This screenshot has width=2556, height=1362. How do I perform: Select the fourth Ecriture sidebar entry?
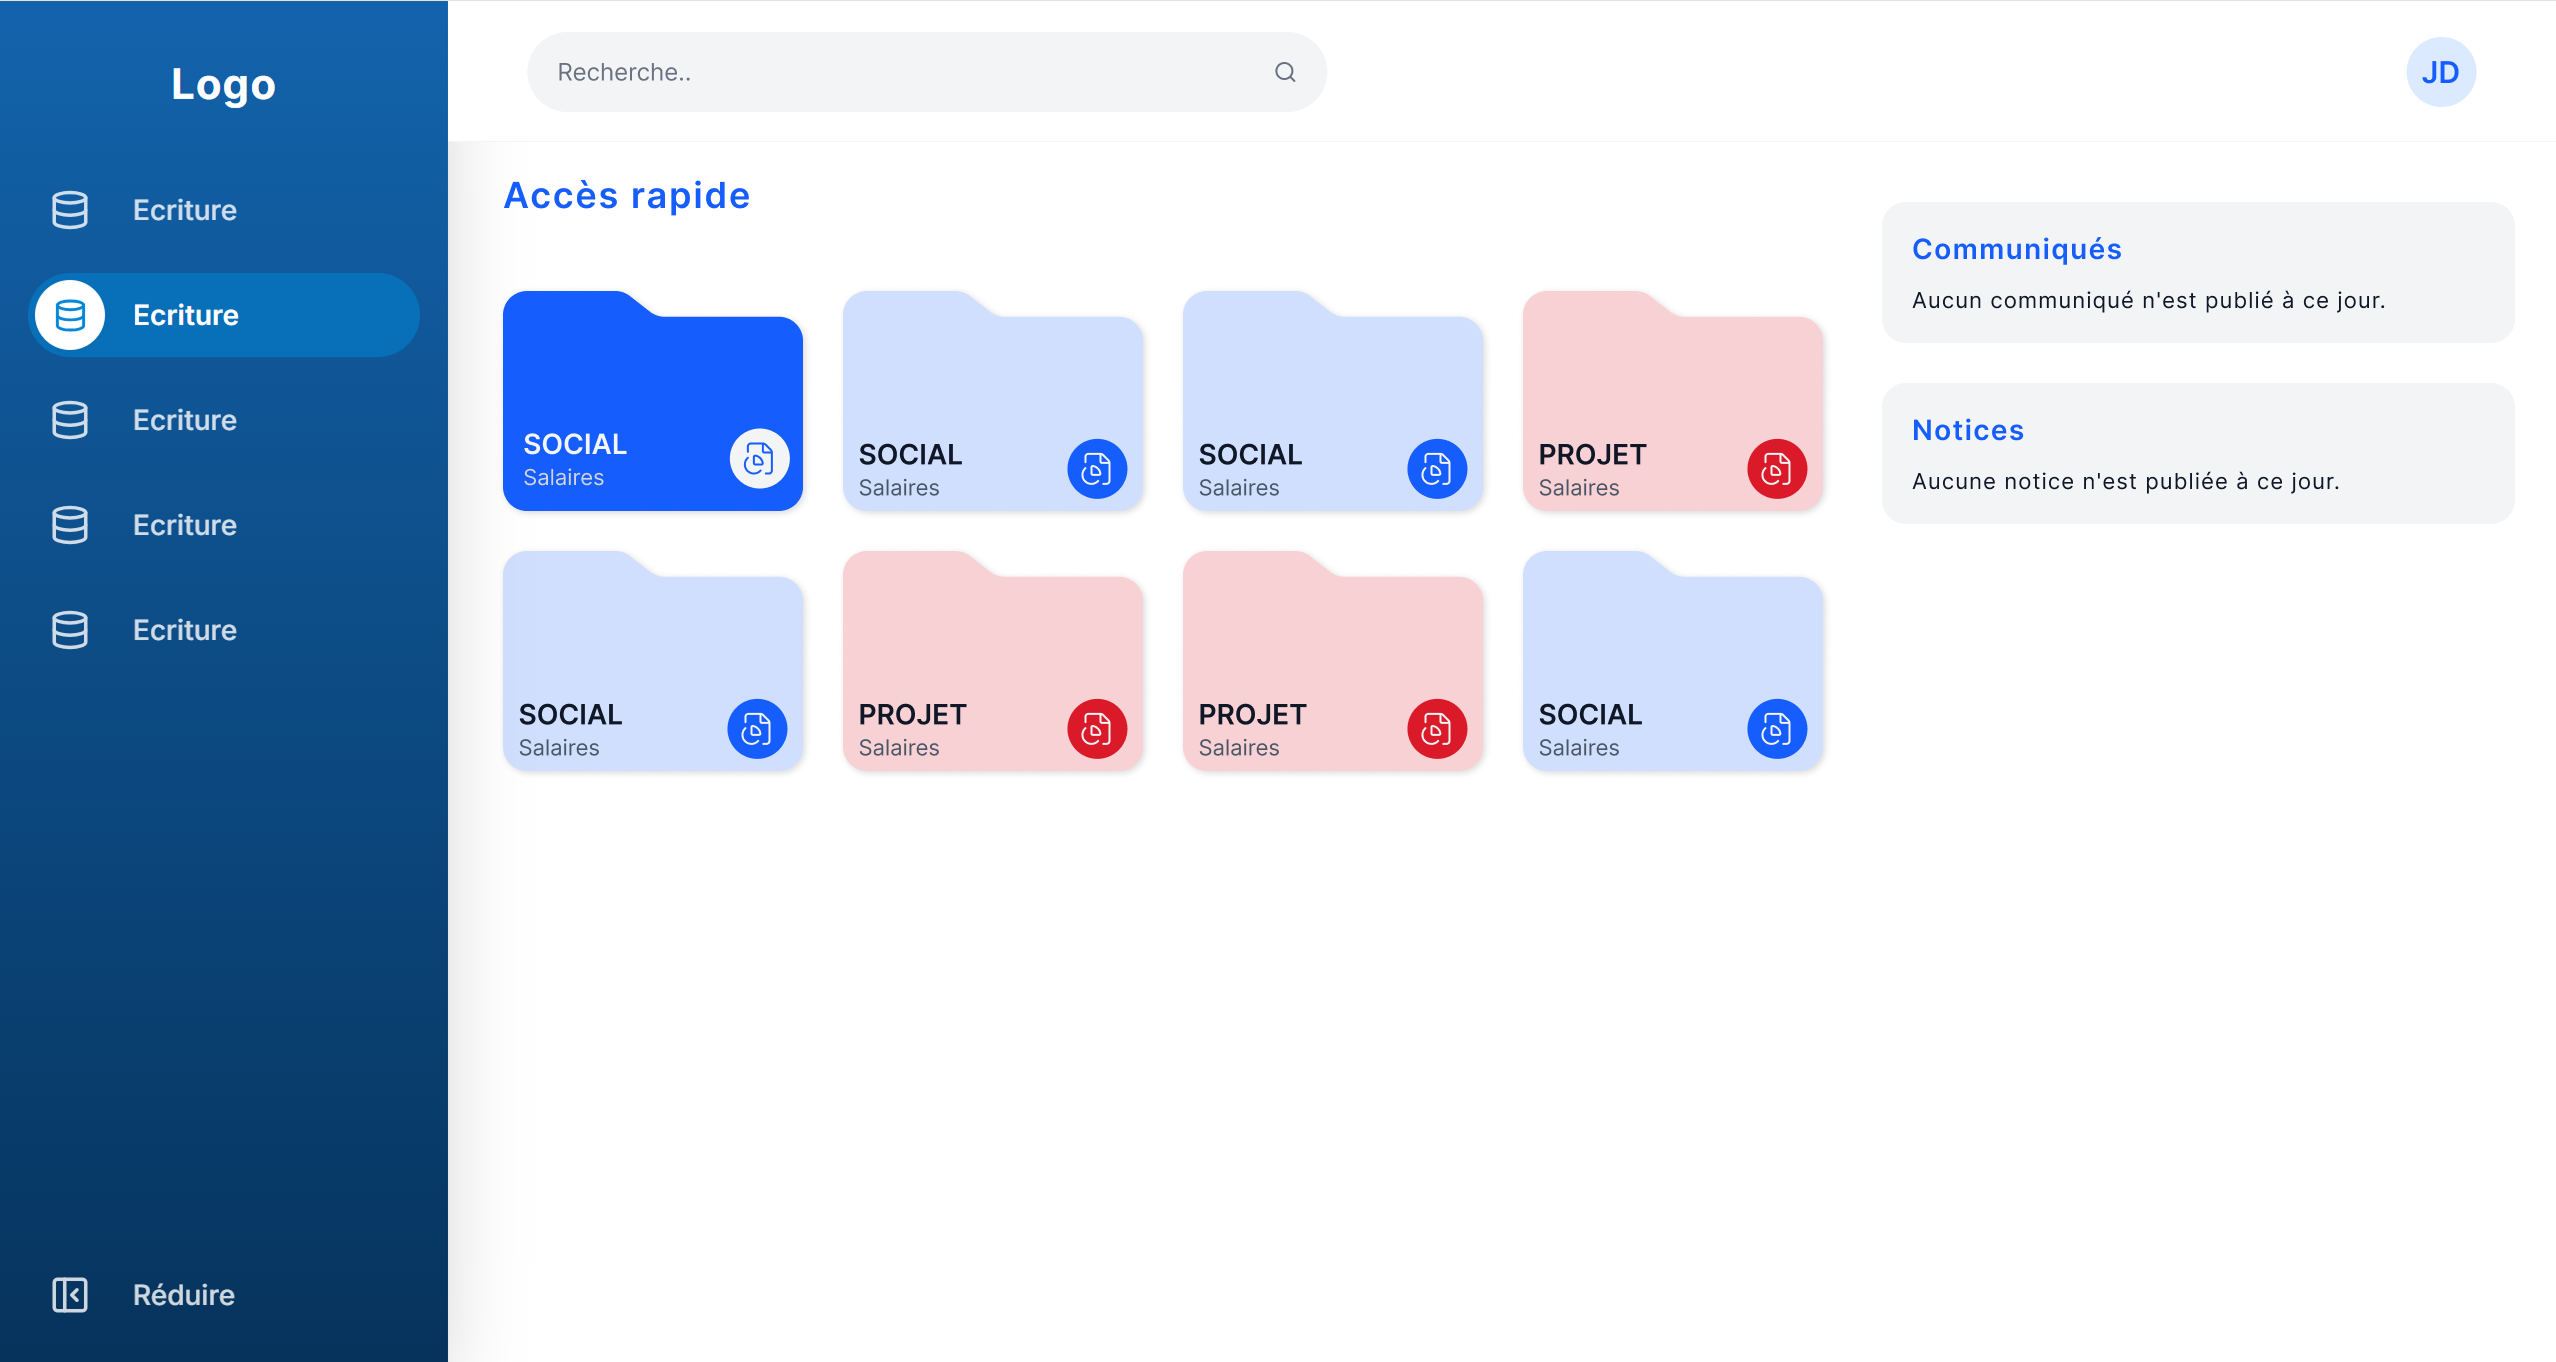[x=183, y=525]
